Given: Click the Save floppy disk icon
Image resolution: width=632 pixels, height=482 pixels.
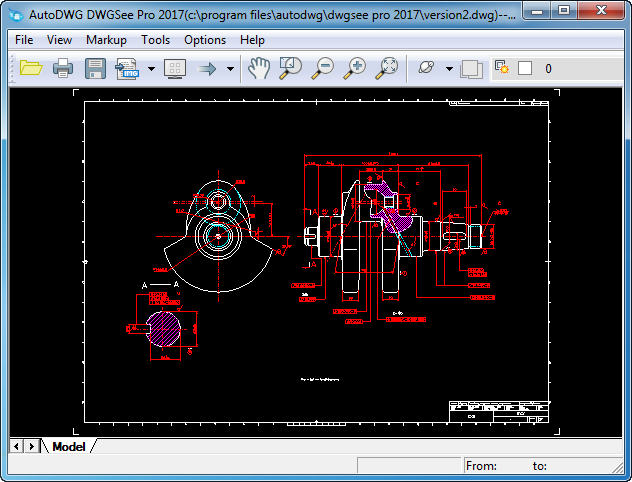Looking at the screenshot, I should click(x=95, y=68).
